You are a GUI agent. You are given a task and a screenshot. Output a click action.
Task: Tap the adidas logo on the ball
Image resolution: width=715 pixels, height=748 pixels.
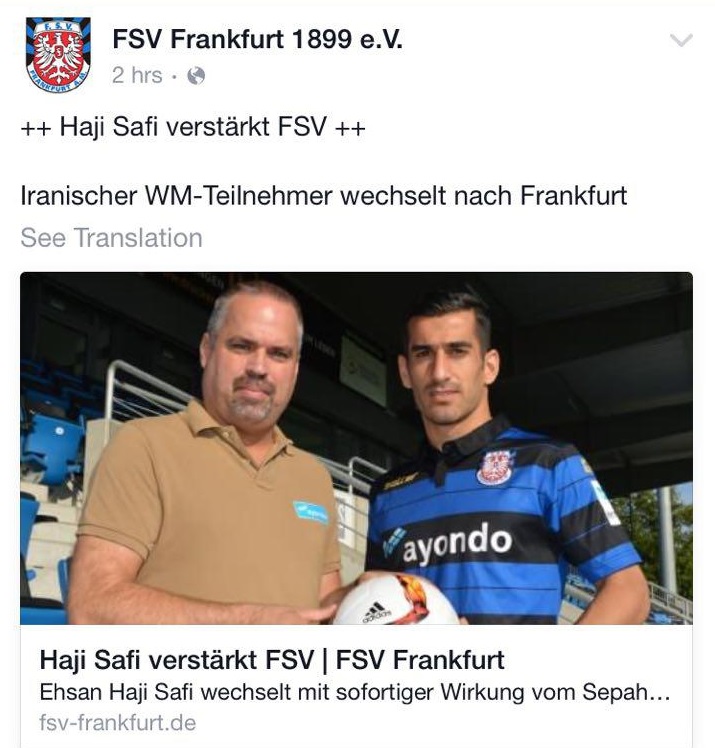coord(376,613)
